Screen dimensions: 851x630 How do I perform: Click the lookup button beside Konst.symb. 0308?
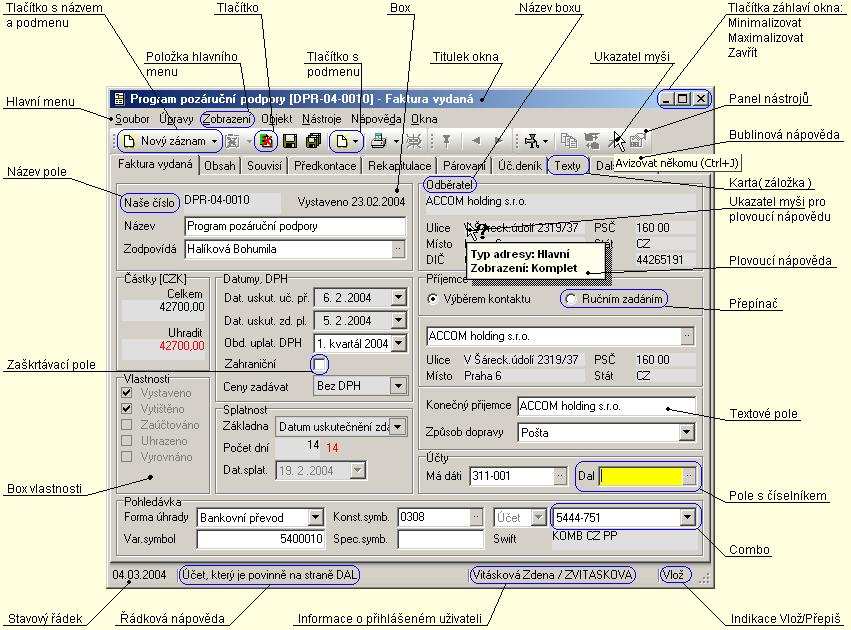475,517
